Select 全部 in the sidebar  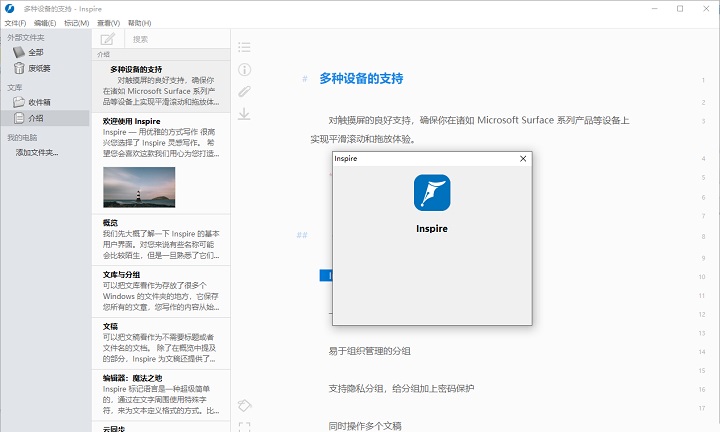pos(35,52)
